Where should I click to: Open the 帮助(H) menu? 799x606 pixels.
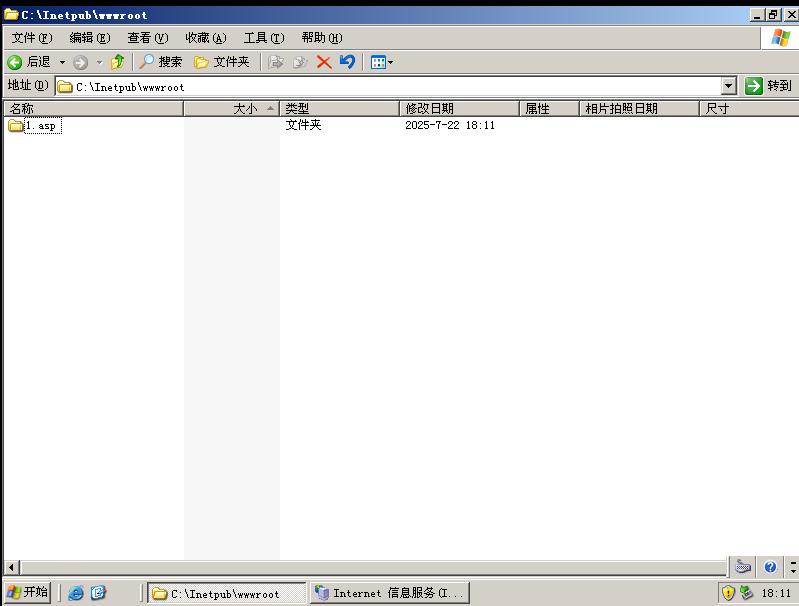pos(322,38)
